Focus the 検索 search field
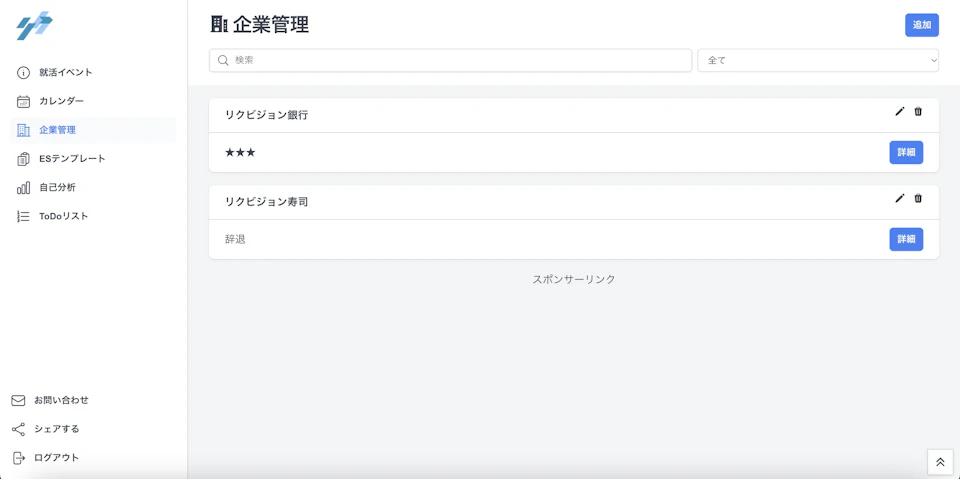The image size is (960, 479). (451, 61)
